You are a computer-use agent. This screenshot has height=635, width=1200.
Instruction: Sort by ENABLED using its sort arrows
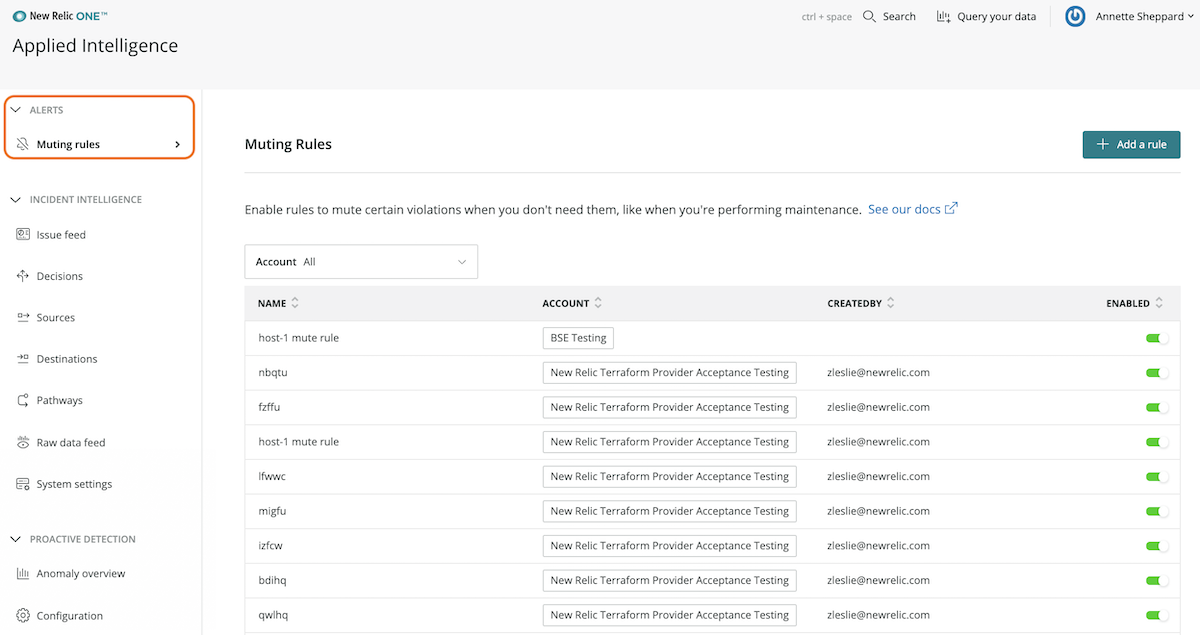1159,303
